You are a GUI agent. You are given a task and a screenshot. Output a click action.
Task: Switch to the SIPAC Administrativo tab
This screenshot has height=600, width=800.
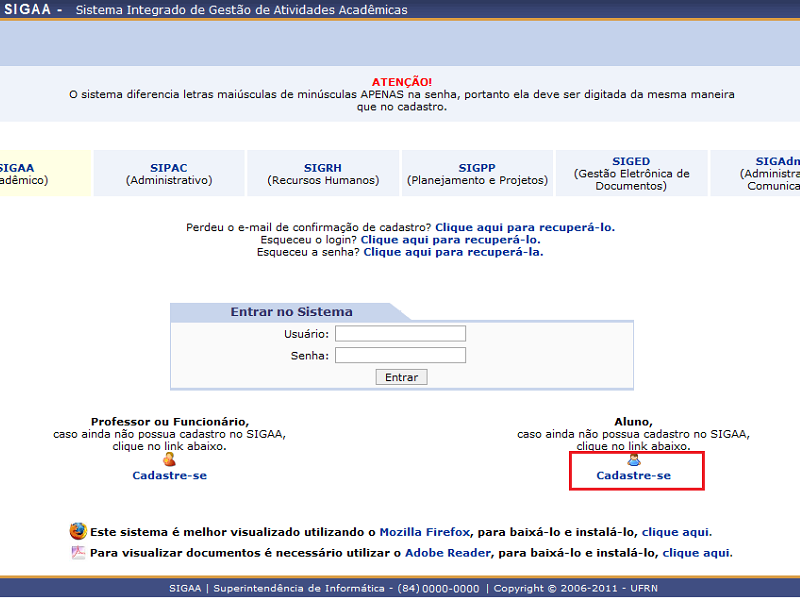(x=169, y=174)
